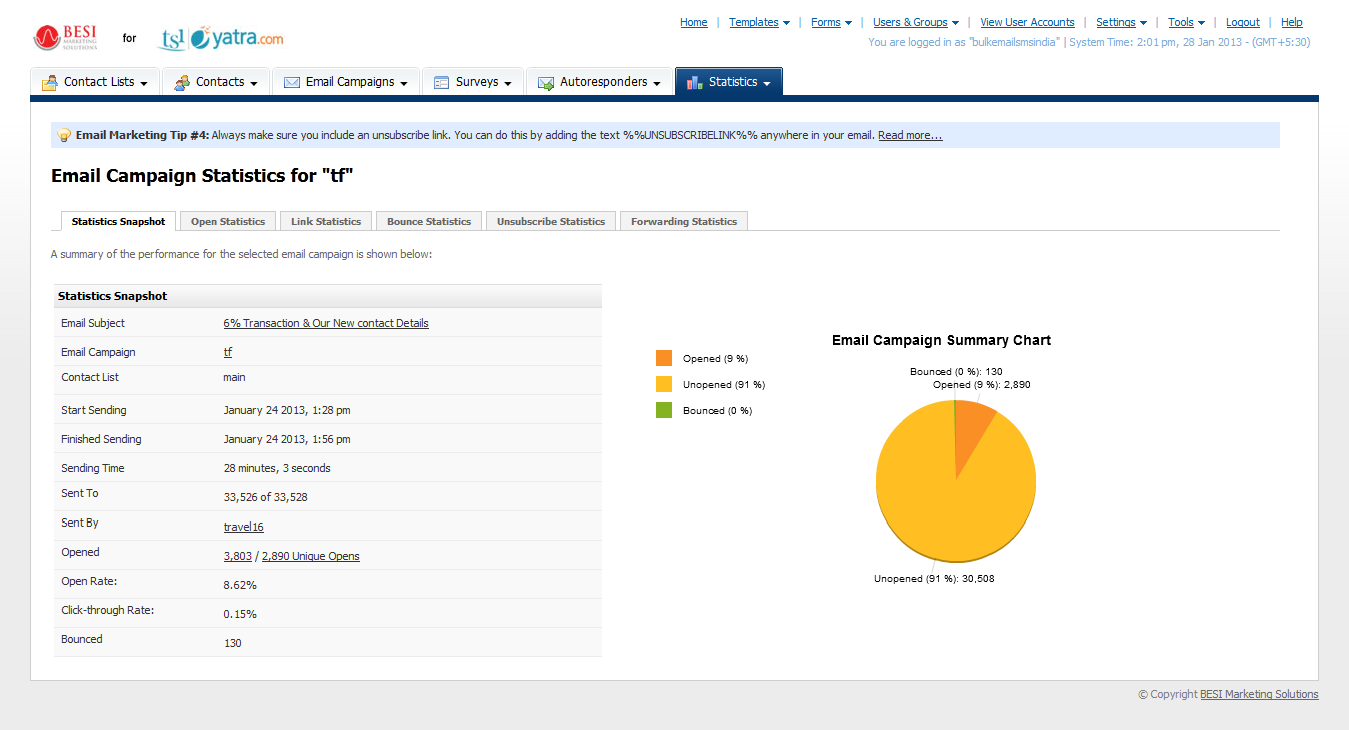Open the Users & Groups dropdown
The height and width of the screenshot is (730, 1349).
(915, 22)
